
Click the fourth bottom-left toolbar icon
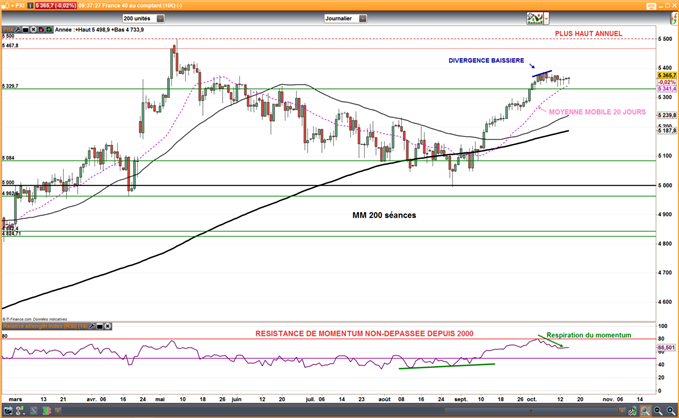47,410
